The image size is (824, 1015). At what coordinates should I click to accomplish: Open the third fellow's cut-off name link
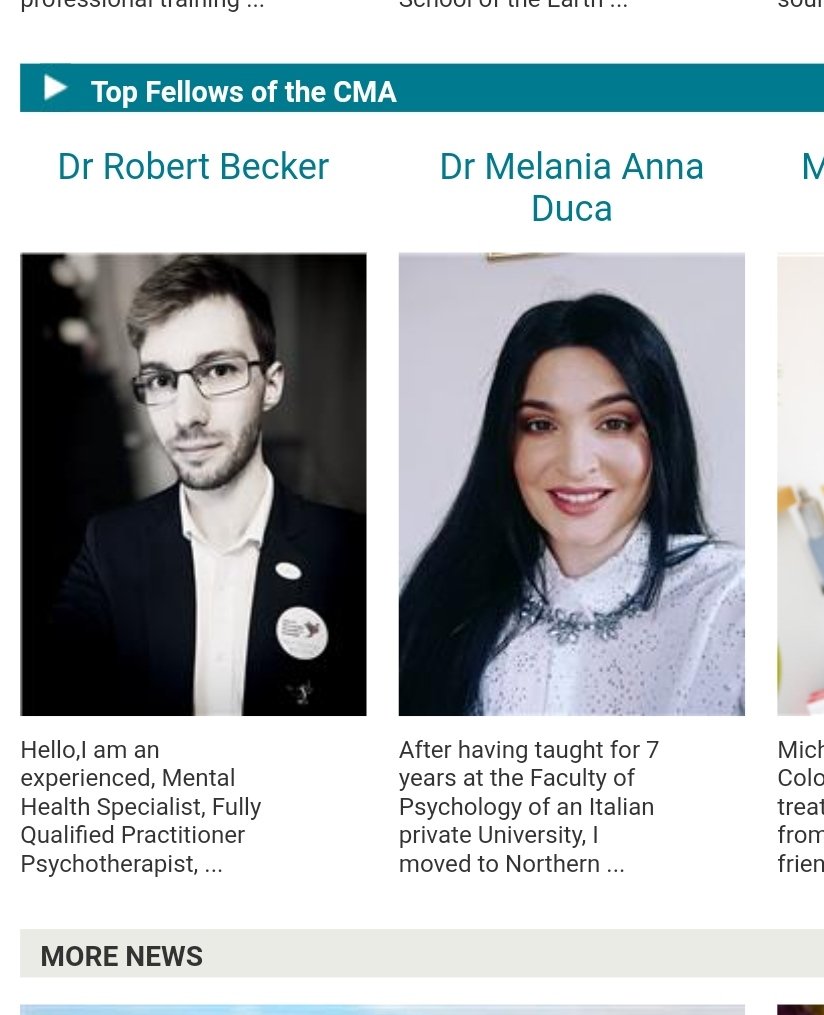(812, 166)
